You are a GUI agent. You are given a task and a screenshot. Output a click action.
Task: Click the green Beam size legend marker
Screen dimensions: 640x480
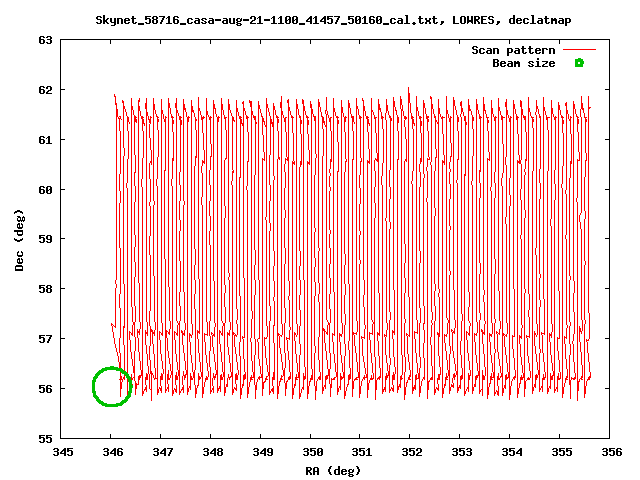[578, 63]
